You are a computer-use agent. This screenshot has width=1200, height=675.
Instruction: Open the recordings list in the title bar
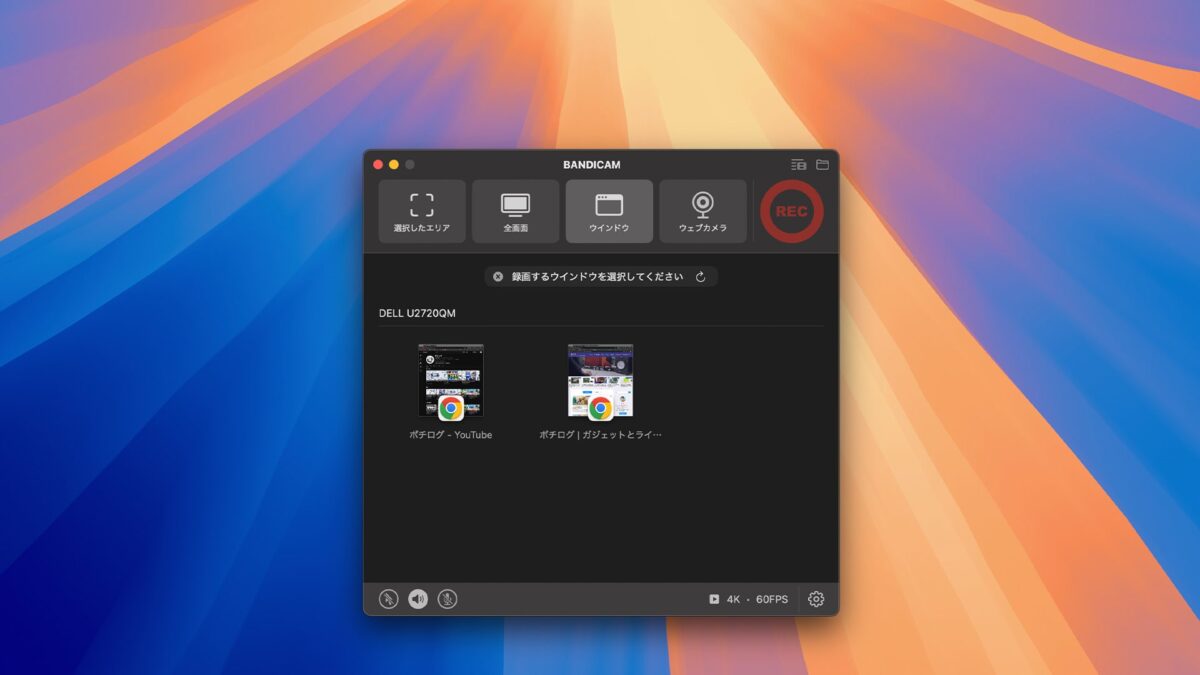[x=797, y=164]
